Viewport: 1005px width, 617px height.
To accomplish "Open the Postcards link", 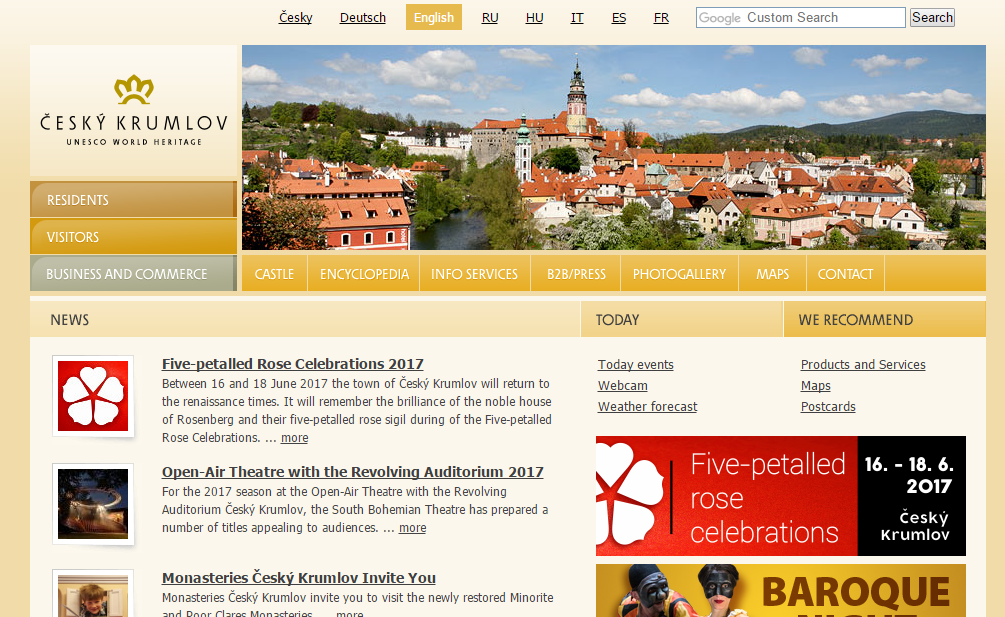I will [x=827, y=407].
